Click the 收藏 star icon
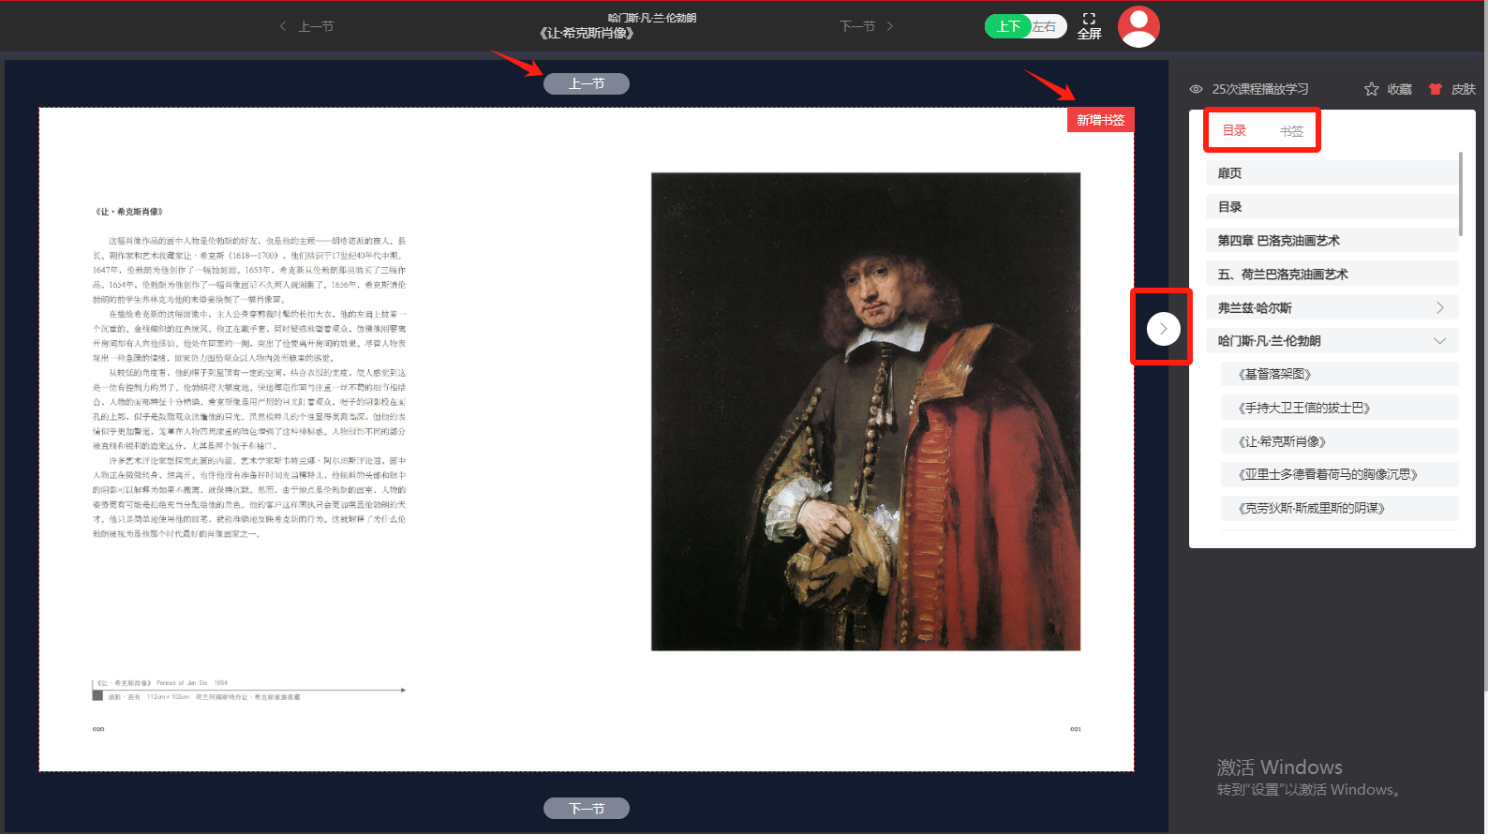The image size is (1488, 835). coord(1371,89)
